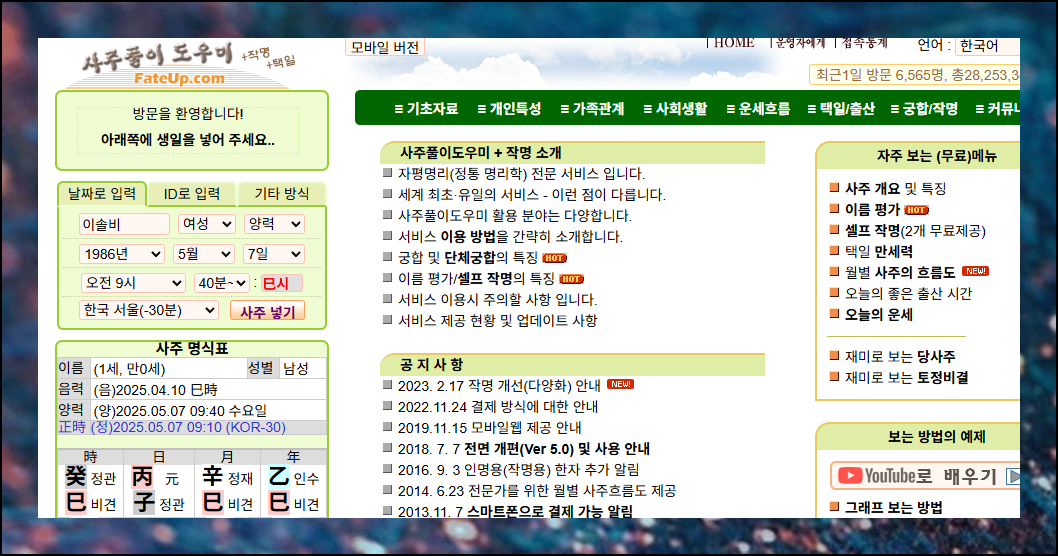
Task: Open 택일 만세력 link
Action: [879, 252]
